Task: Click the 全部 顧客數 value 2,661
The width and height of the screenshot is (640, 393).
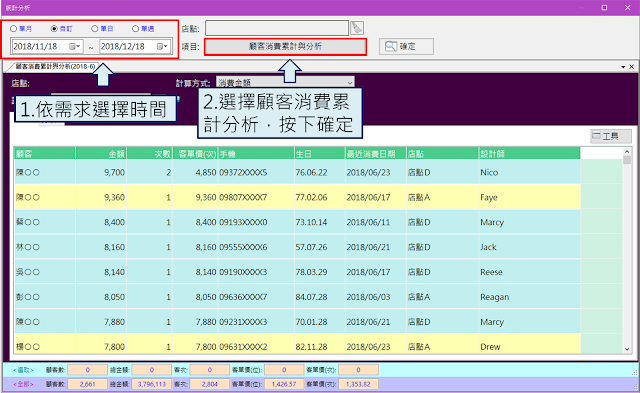Action: point(87,384)
